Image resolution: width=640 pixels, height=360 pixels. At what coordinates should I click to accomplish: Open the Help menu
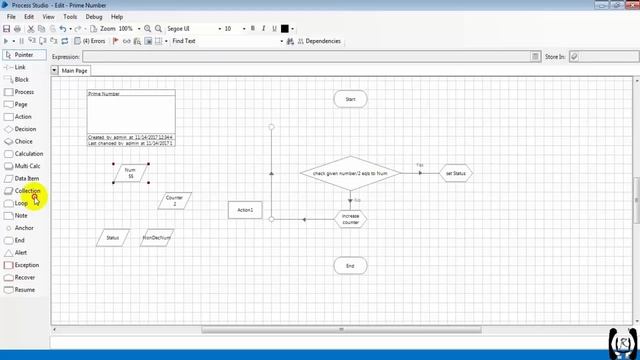[x=117, y=17]
